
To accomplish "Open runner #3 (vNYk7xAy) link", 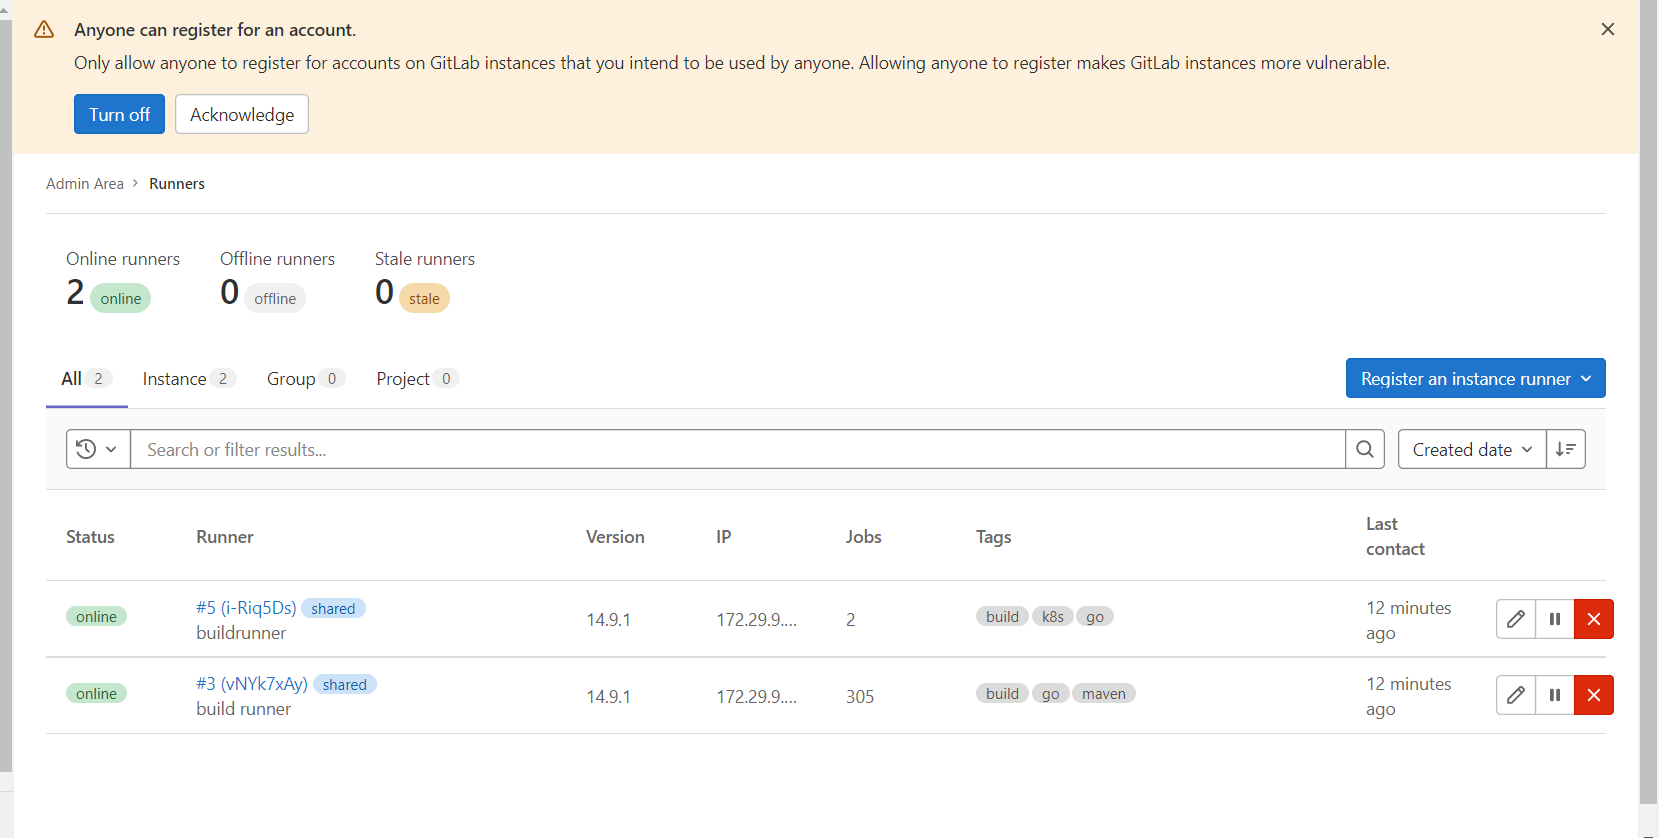I will [x=252, y=684].
